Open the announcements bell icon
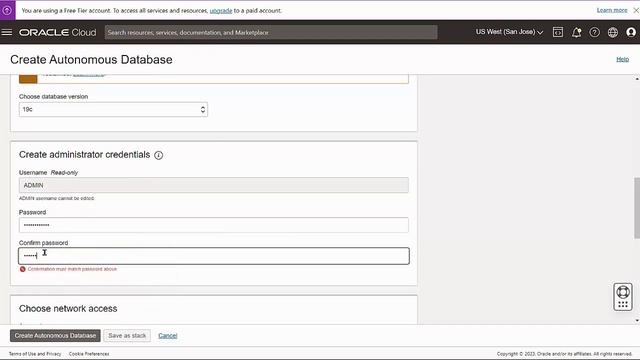 pyautogui.click(x=576, y=32)
